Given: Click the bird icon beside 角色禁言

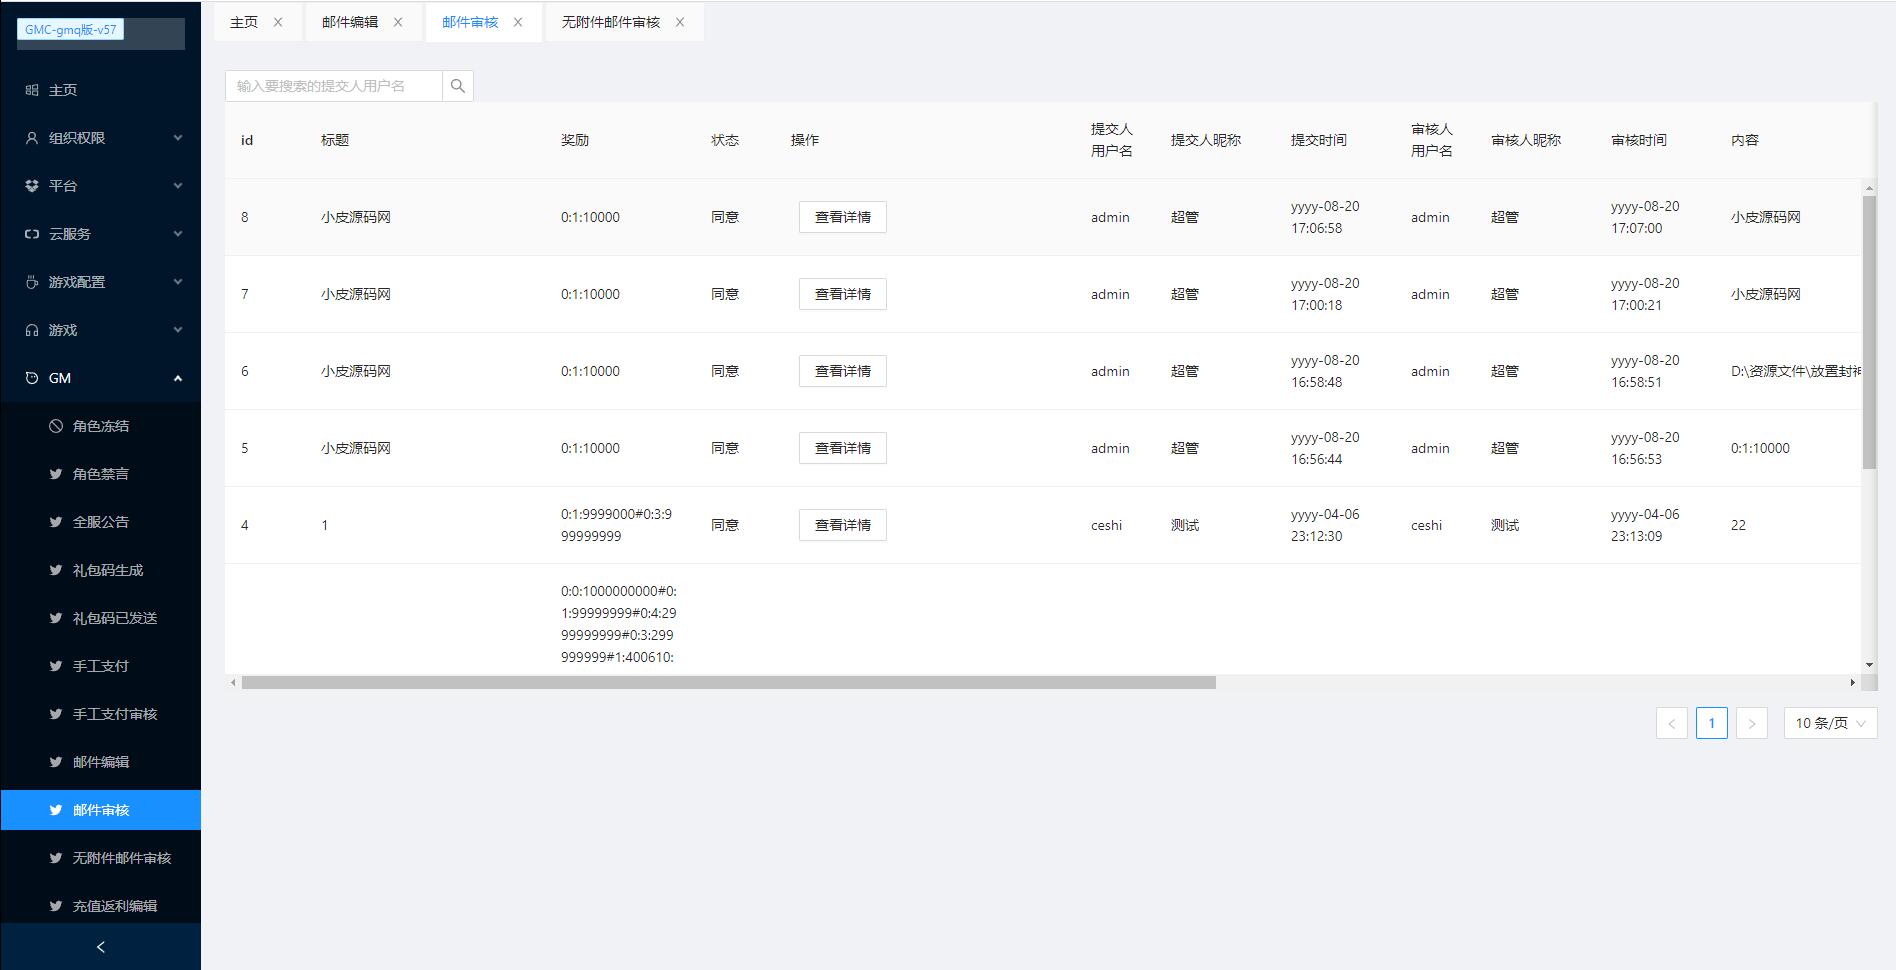Looking at the screenshot, I should tap(56, 473).
